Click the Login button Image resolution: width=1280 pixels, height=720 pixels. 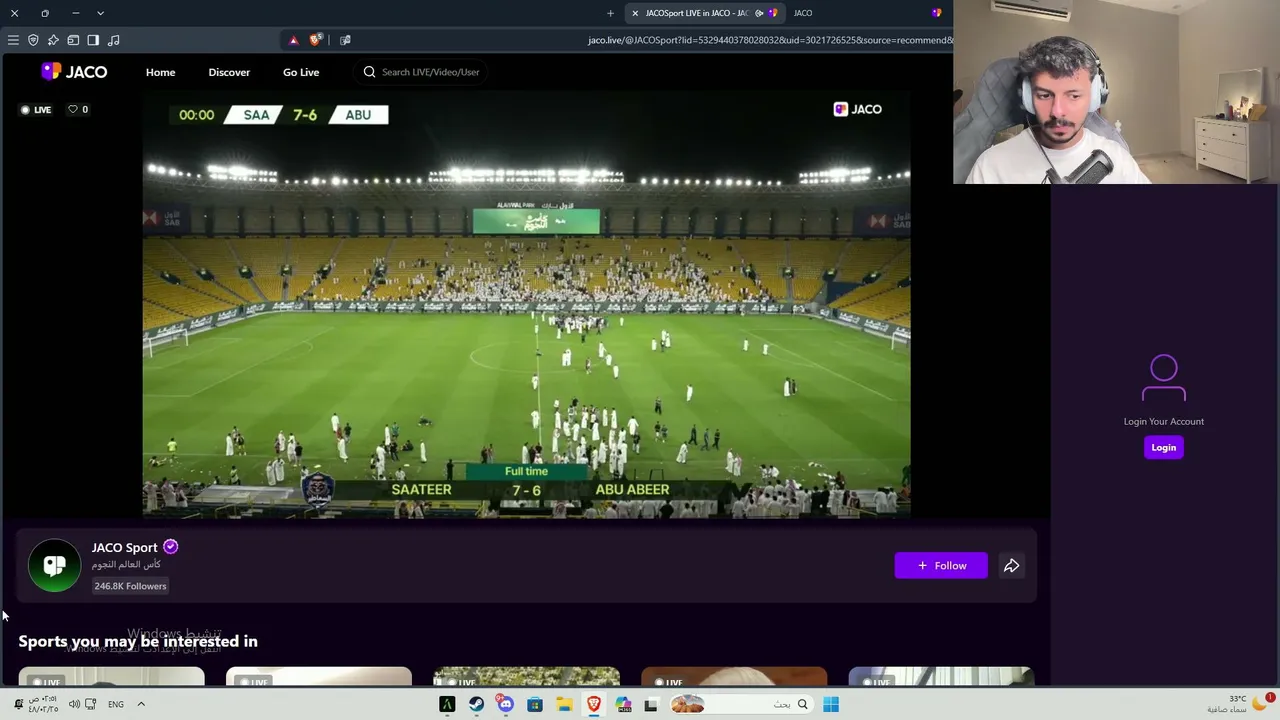1163,448
